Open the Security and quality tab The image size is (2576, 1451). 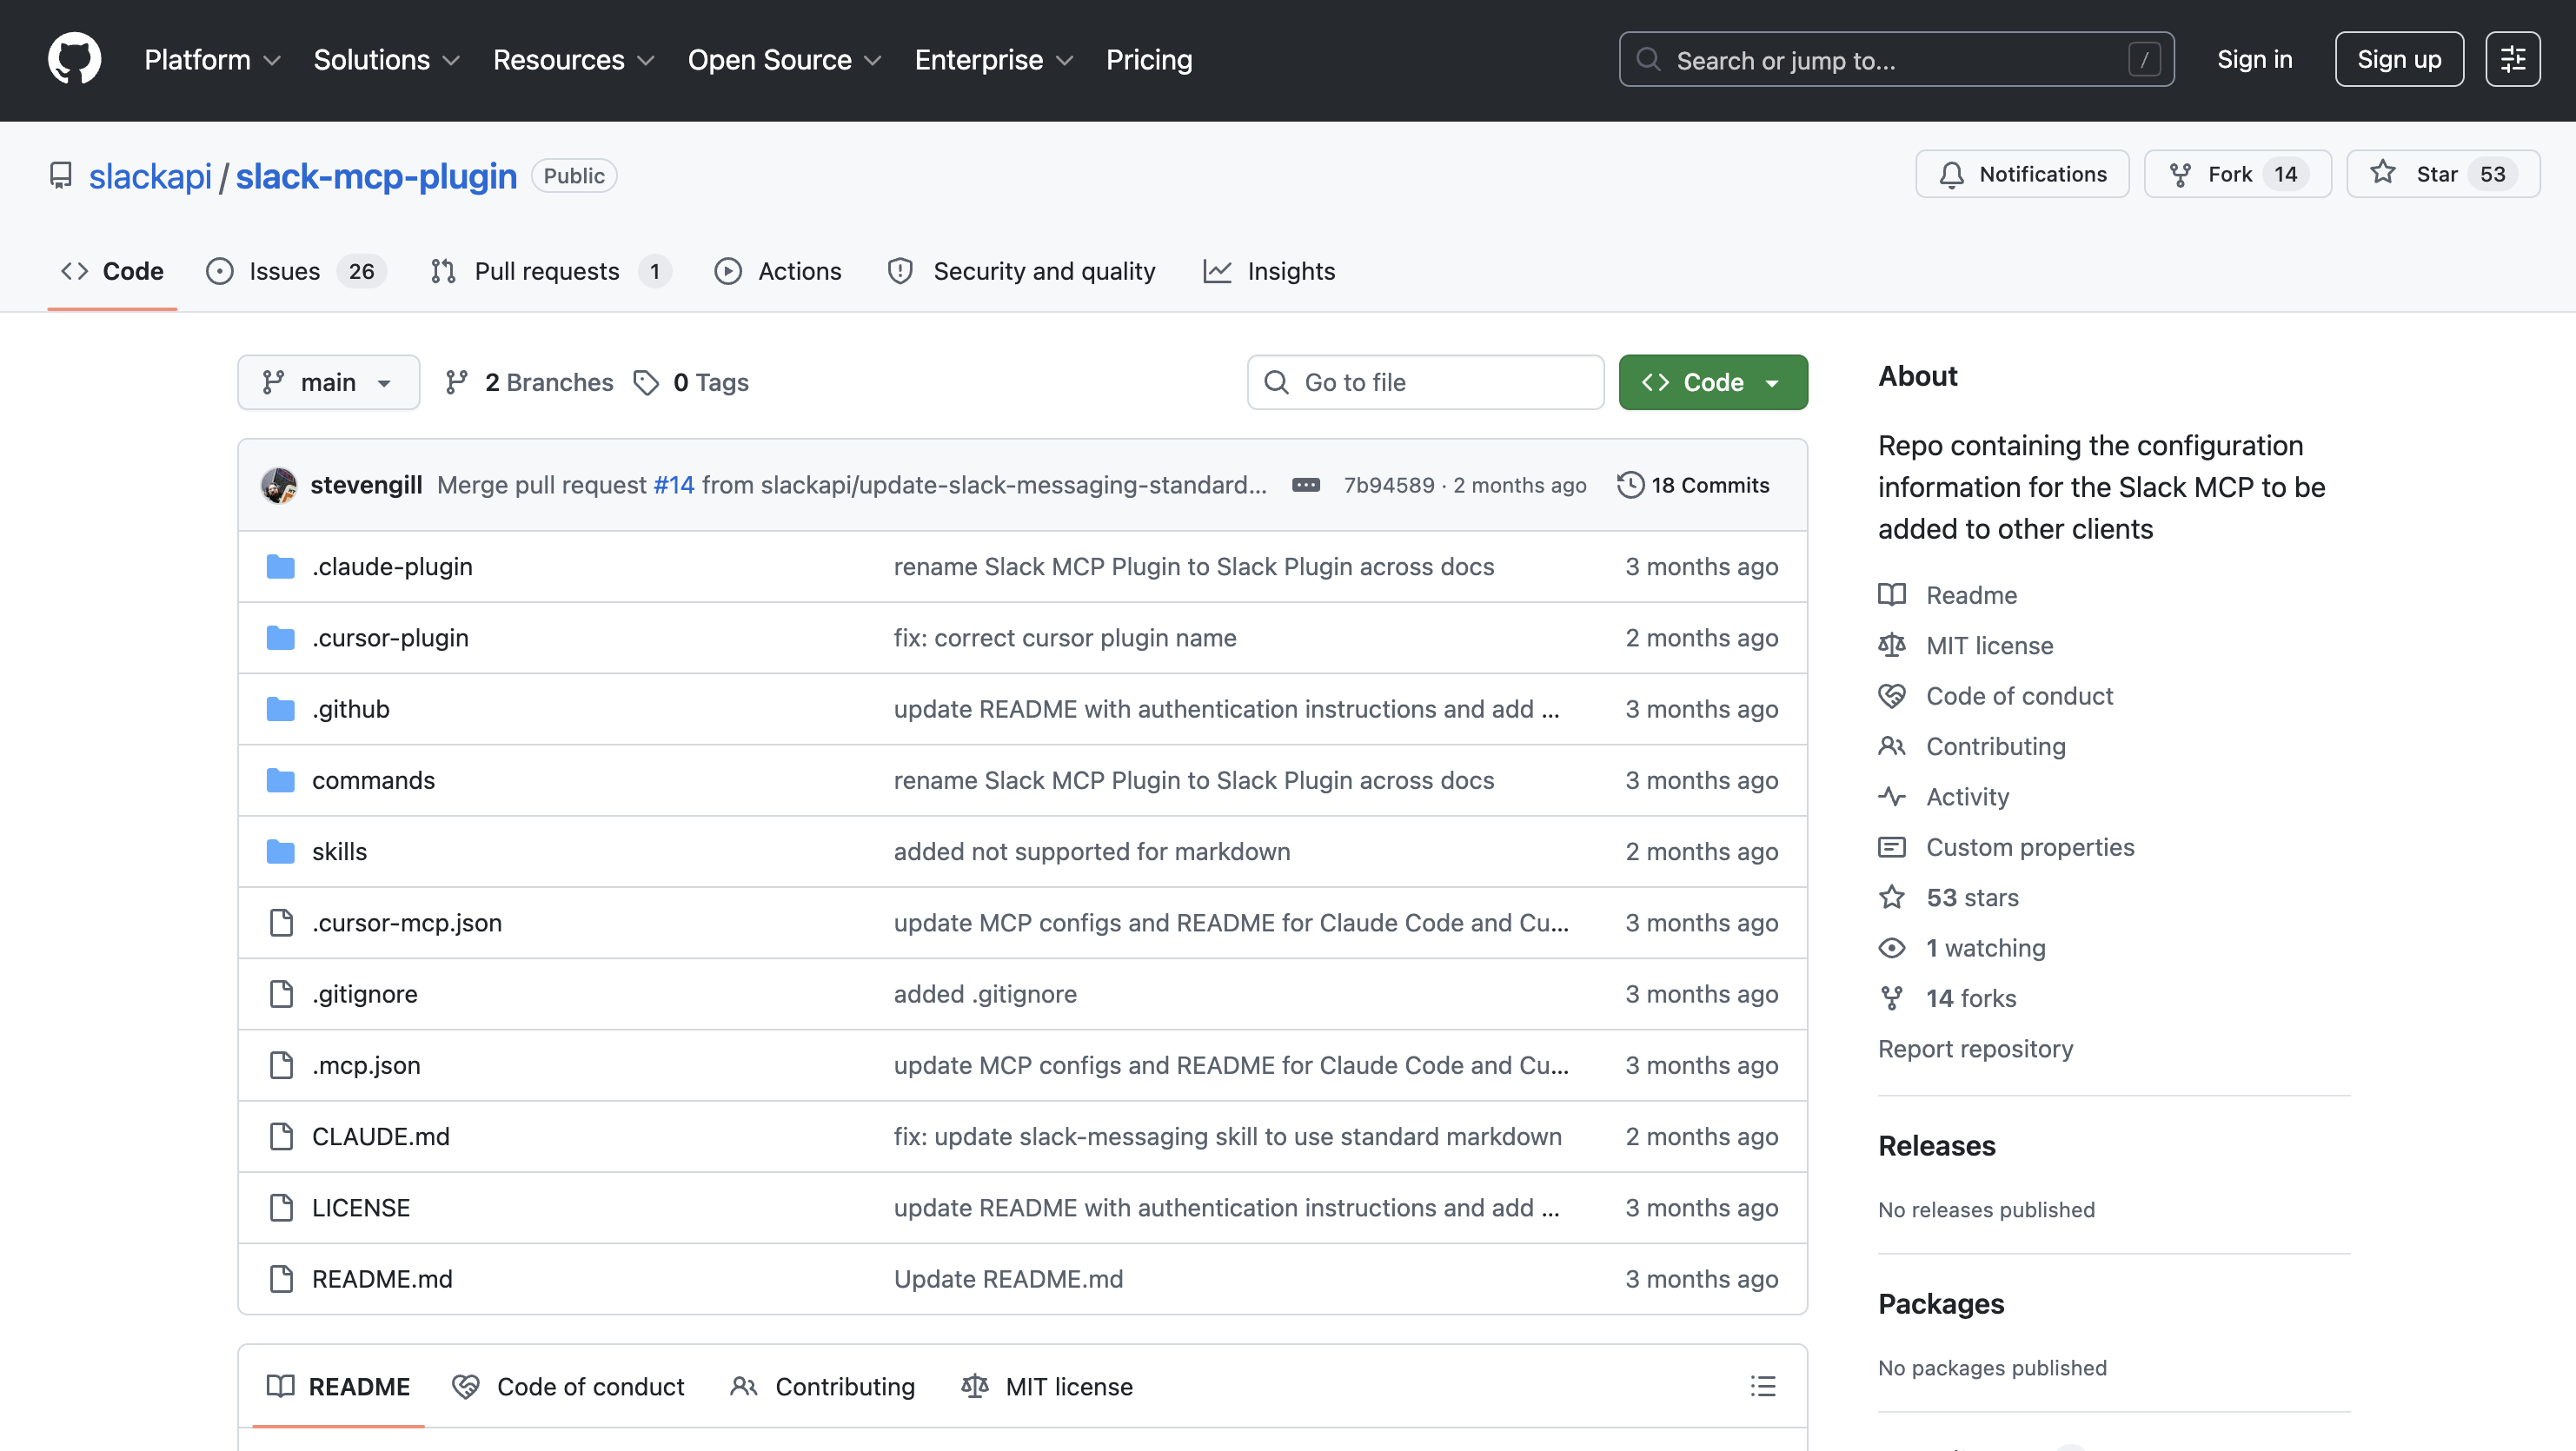[1021, 271]
